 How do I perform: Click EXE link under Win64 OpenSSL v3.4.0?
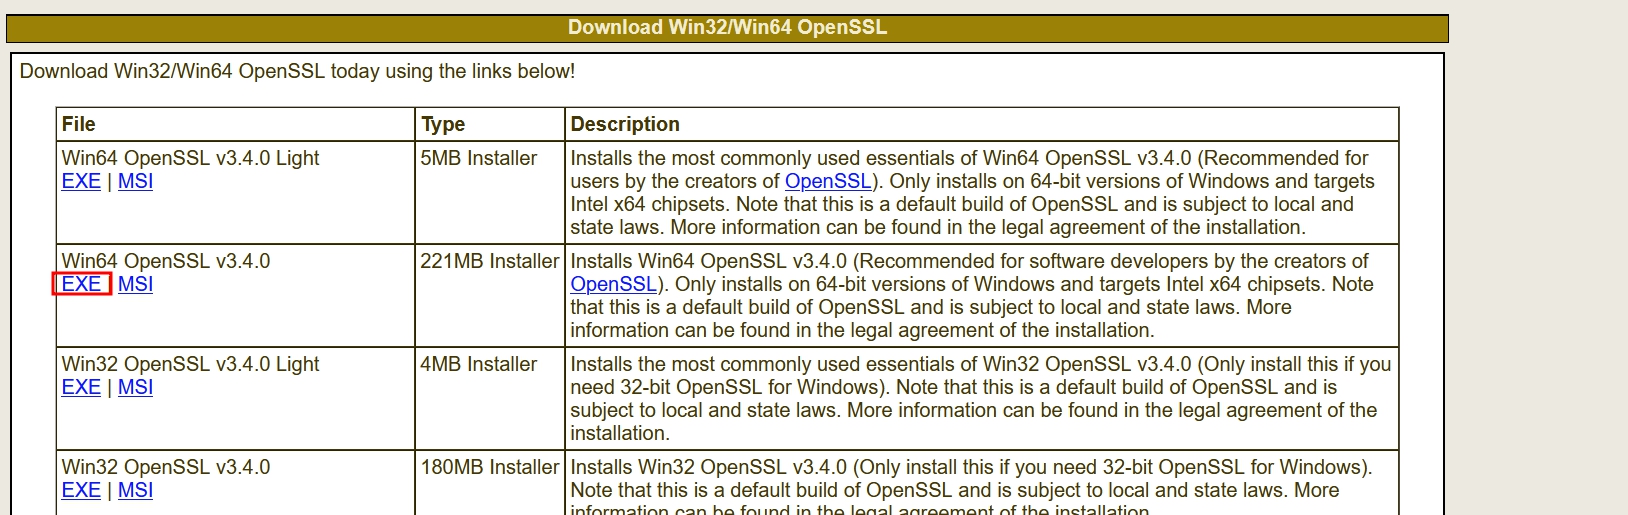tap(81, 284)
